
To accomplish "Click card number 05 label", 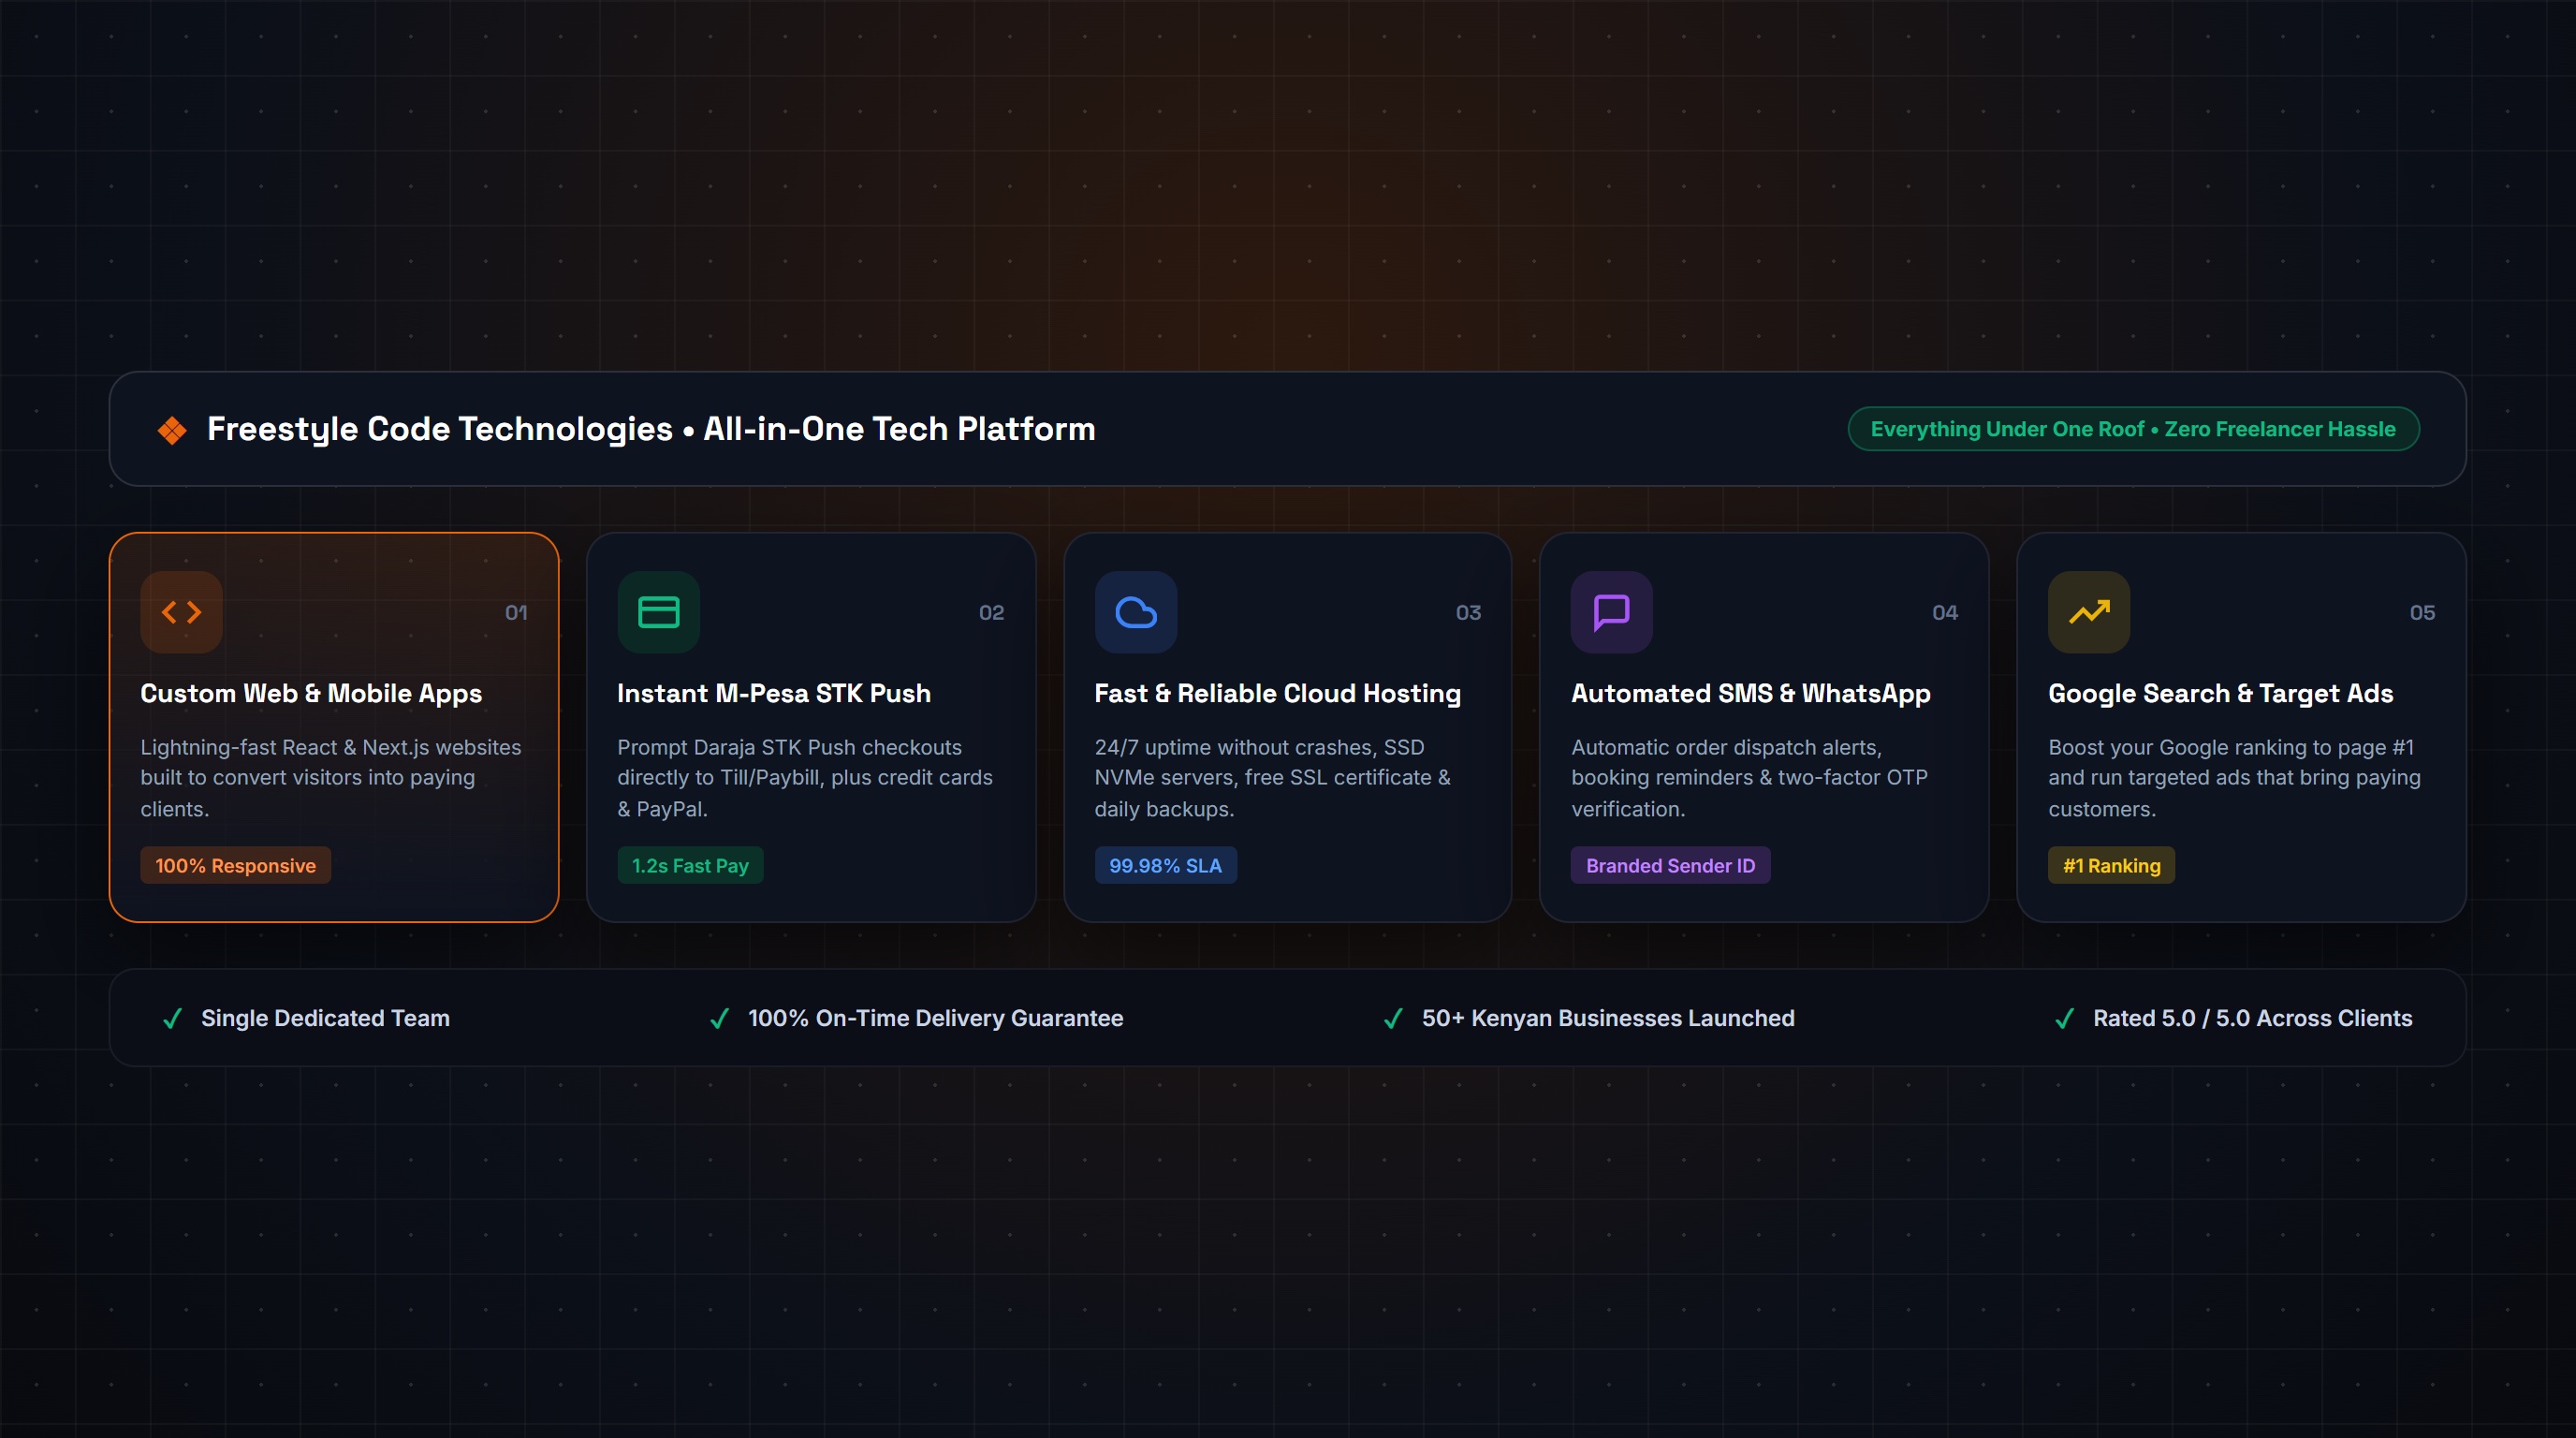I will click(x=2422, y=612).
